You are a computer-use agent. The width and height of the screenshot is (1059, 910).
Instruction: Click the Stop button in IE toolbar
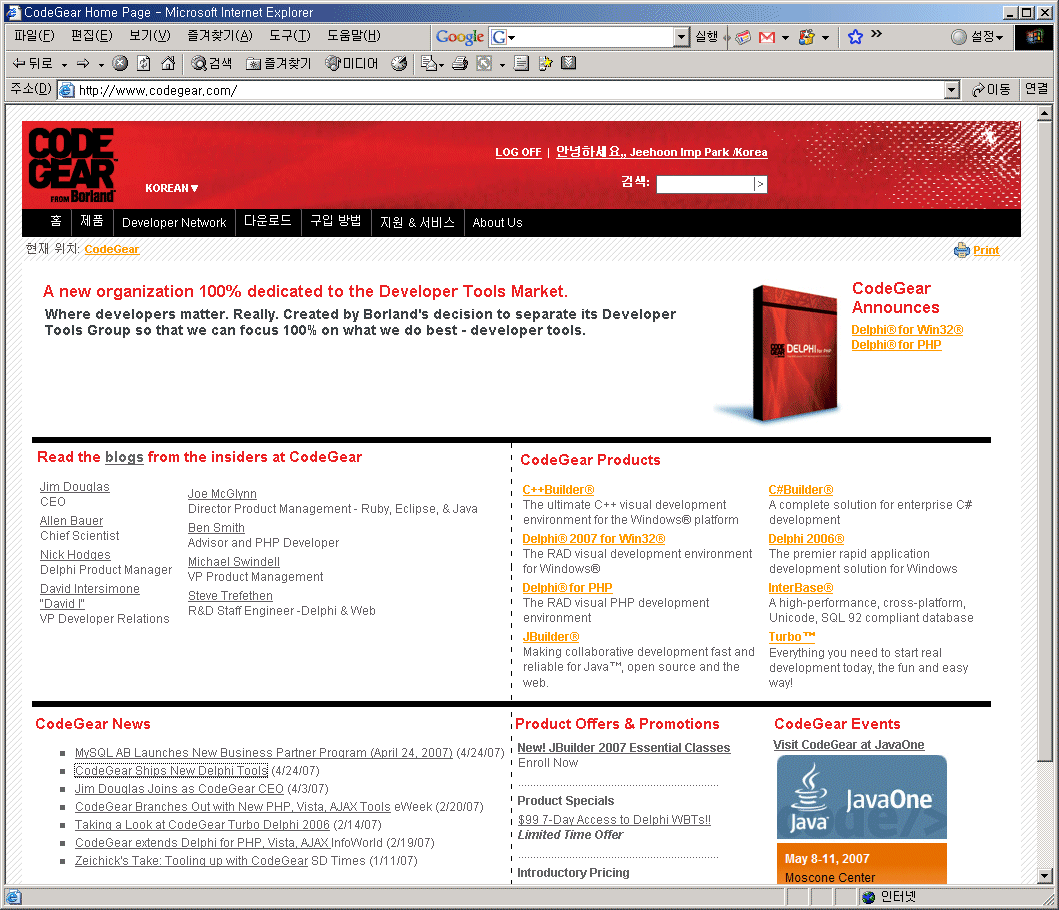(x=120, y=64)
